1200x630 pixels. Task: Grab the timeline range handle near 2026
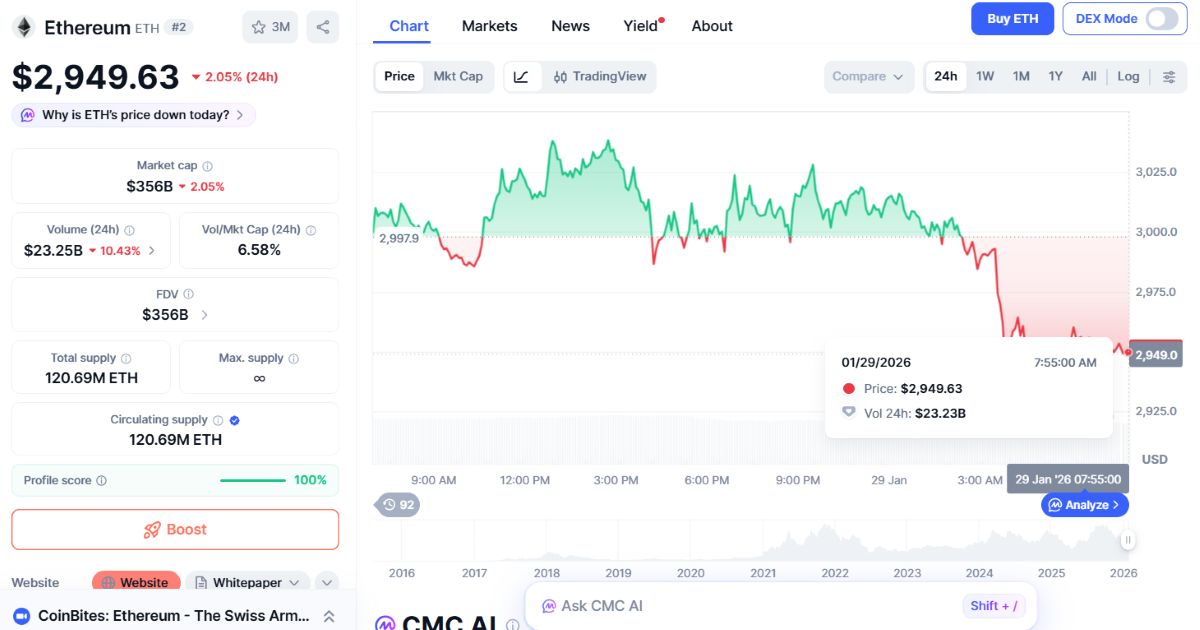coord(1128,541)
